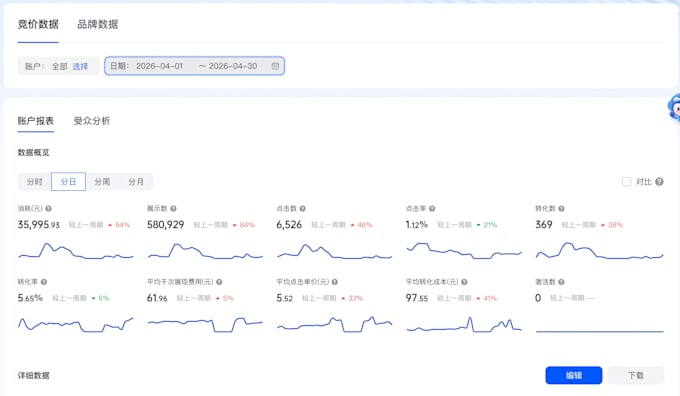Image resolution: width=680 pixels, height=396 pixels.
Task: Enable the 对比 checkbox
Action: pos(626,182)
